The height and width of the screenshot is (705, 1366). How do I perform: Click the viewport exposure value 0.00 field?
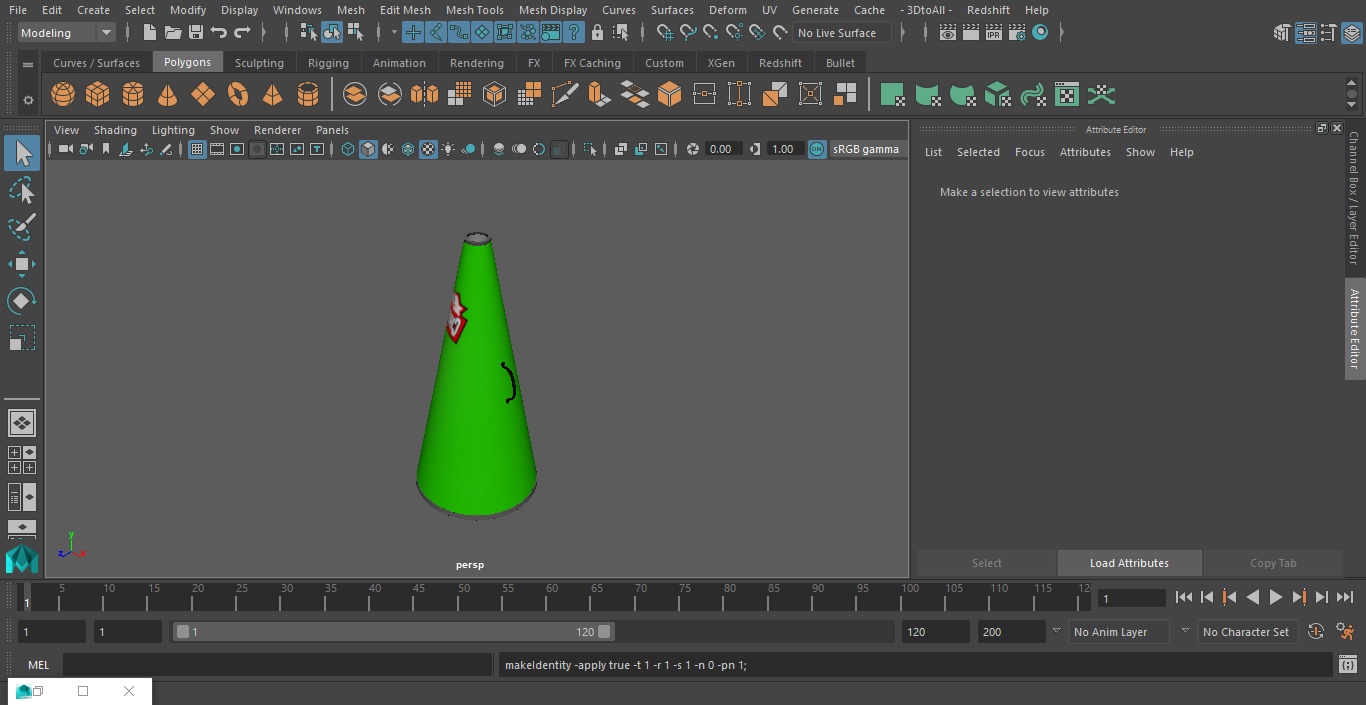[723, 149]
